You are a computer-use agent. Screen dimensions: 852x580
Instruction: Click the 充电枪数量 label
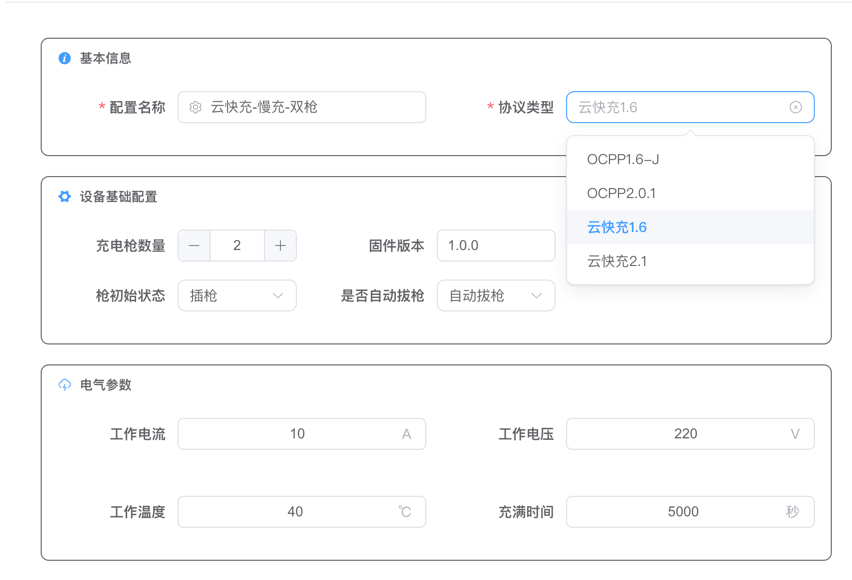coord(130,246)
